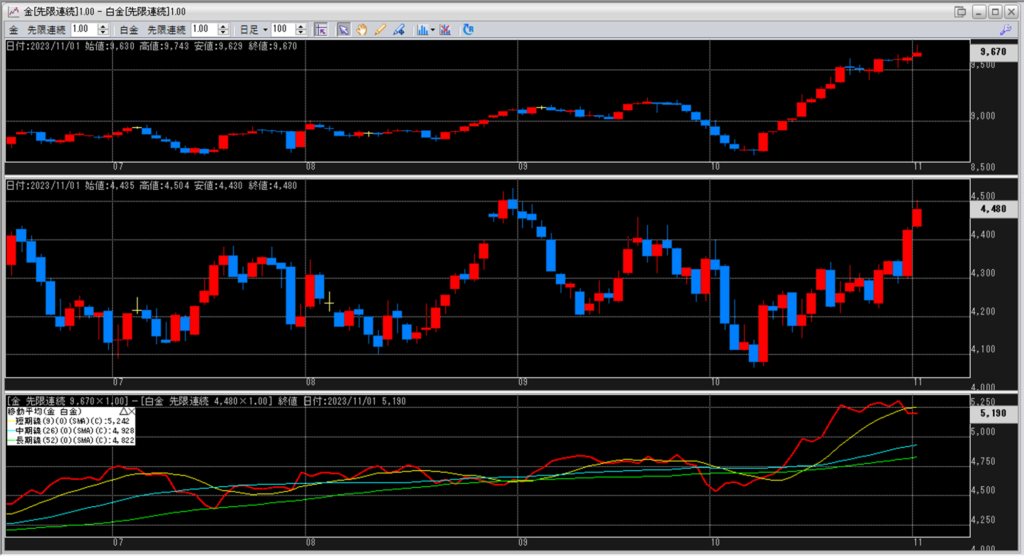1024x556 pixels.
Task: Select the pencil drawing tool
Action: coord(380,30)
